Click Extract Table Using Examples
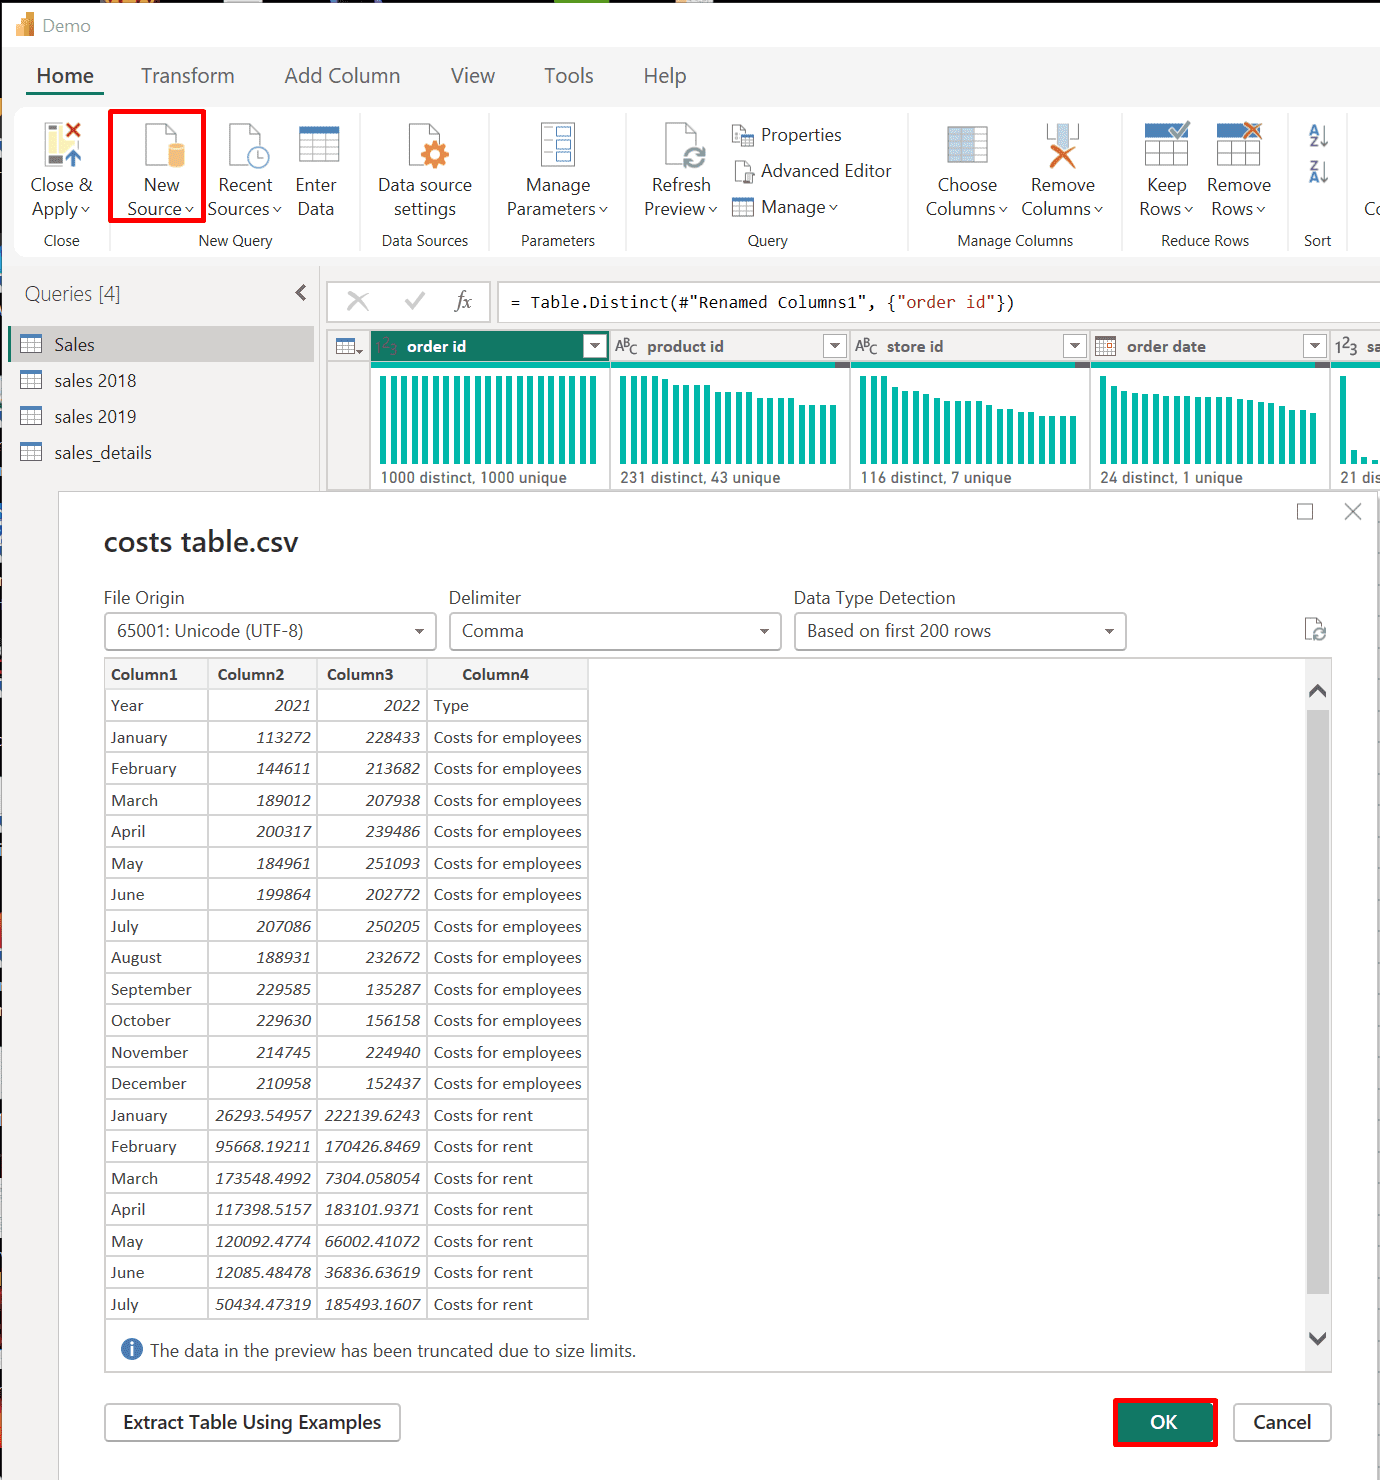 pos(252,1422)
